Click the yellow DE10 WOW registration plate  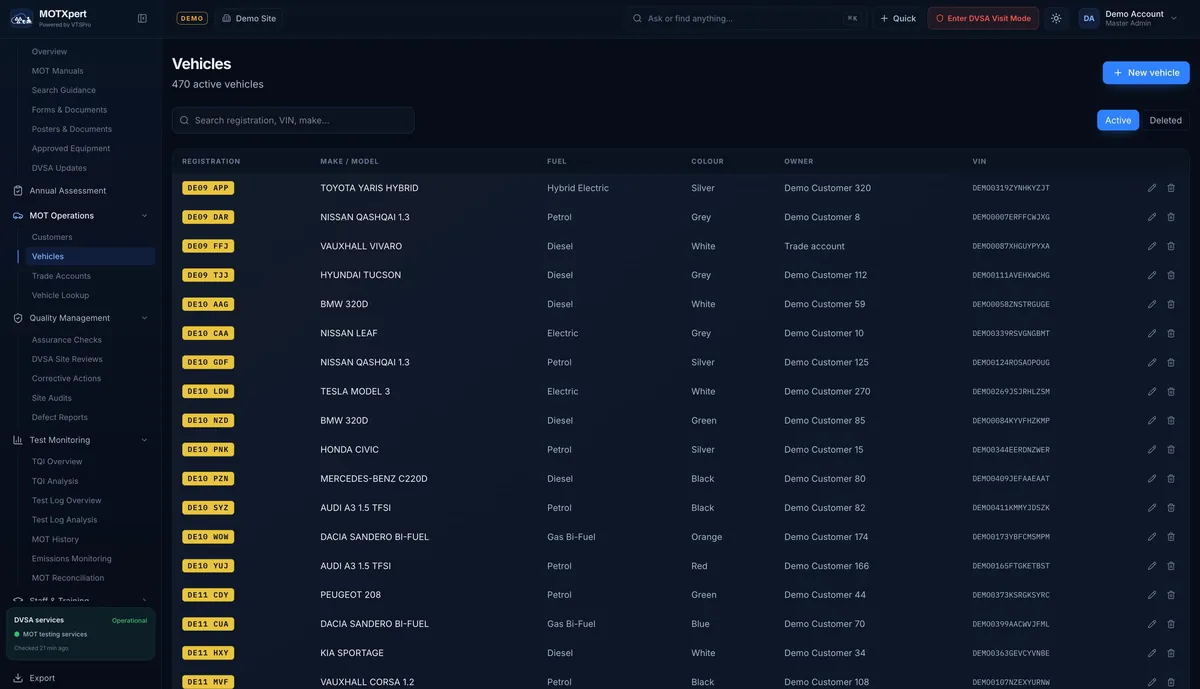208,537
